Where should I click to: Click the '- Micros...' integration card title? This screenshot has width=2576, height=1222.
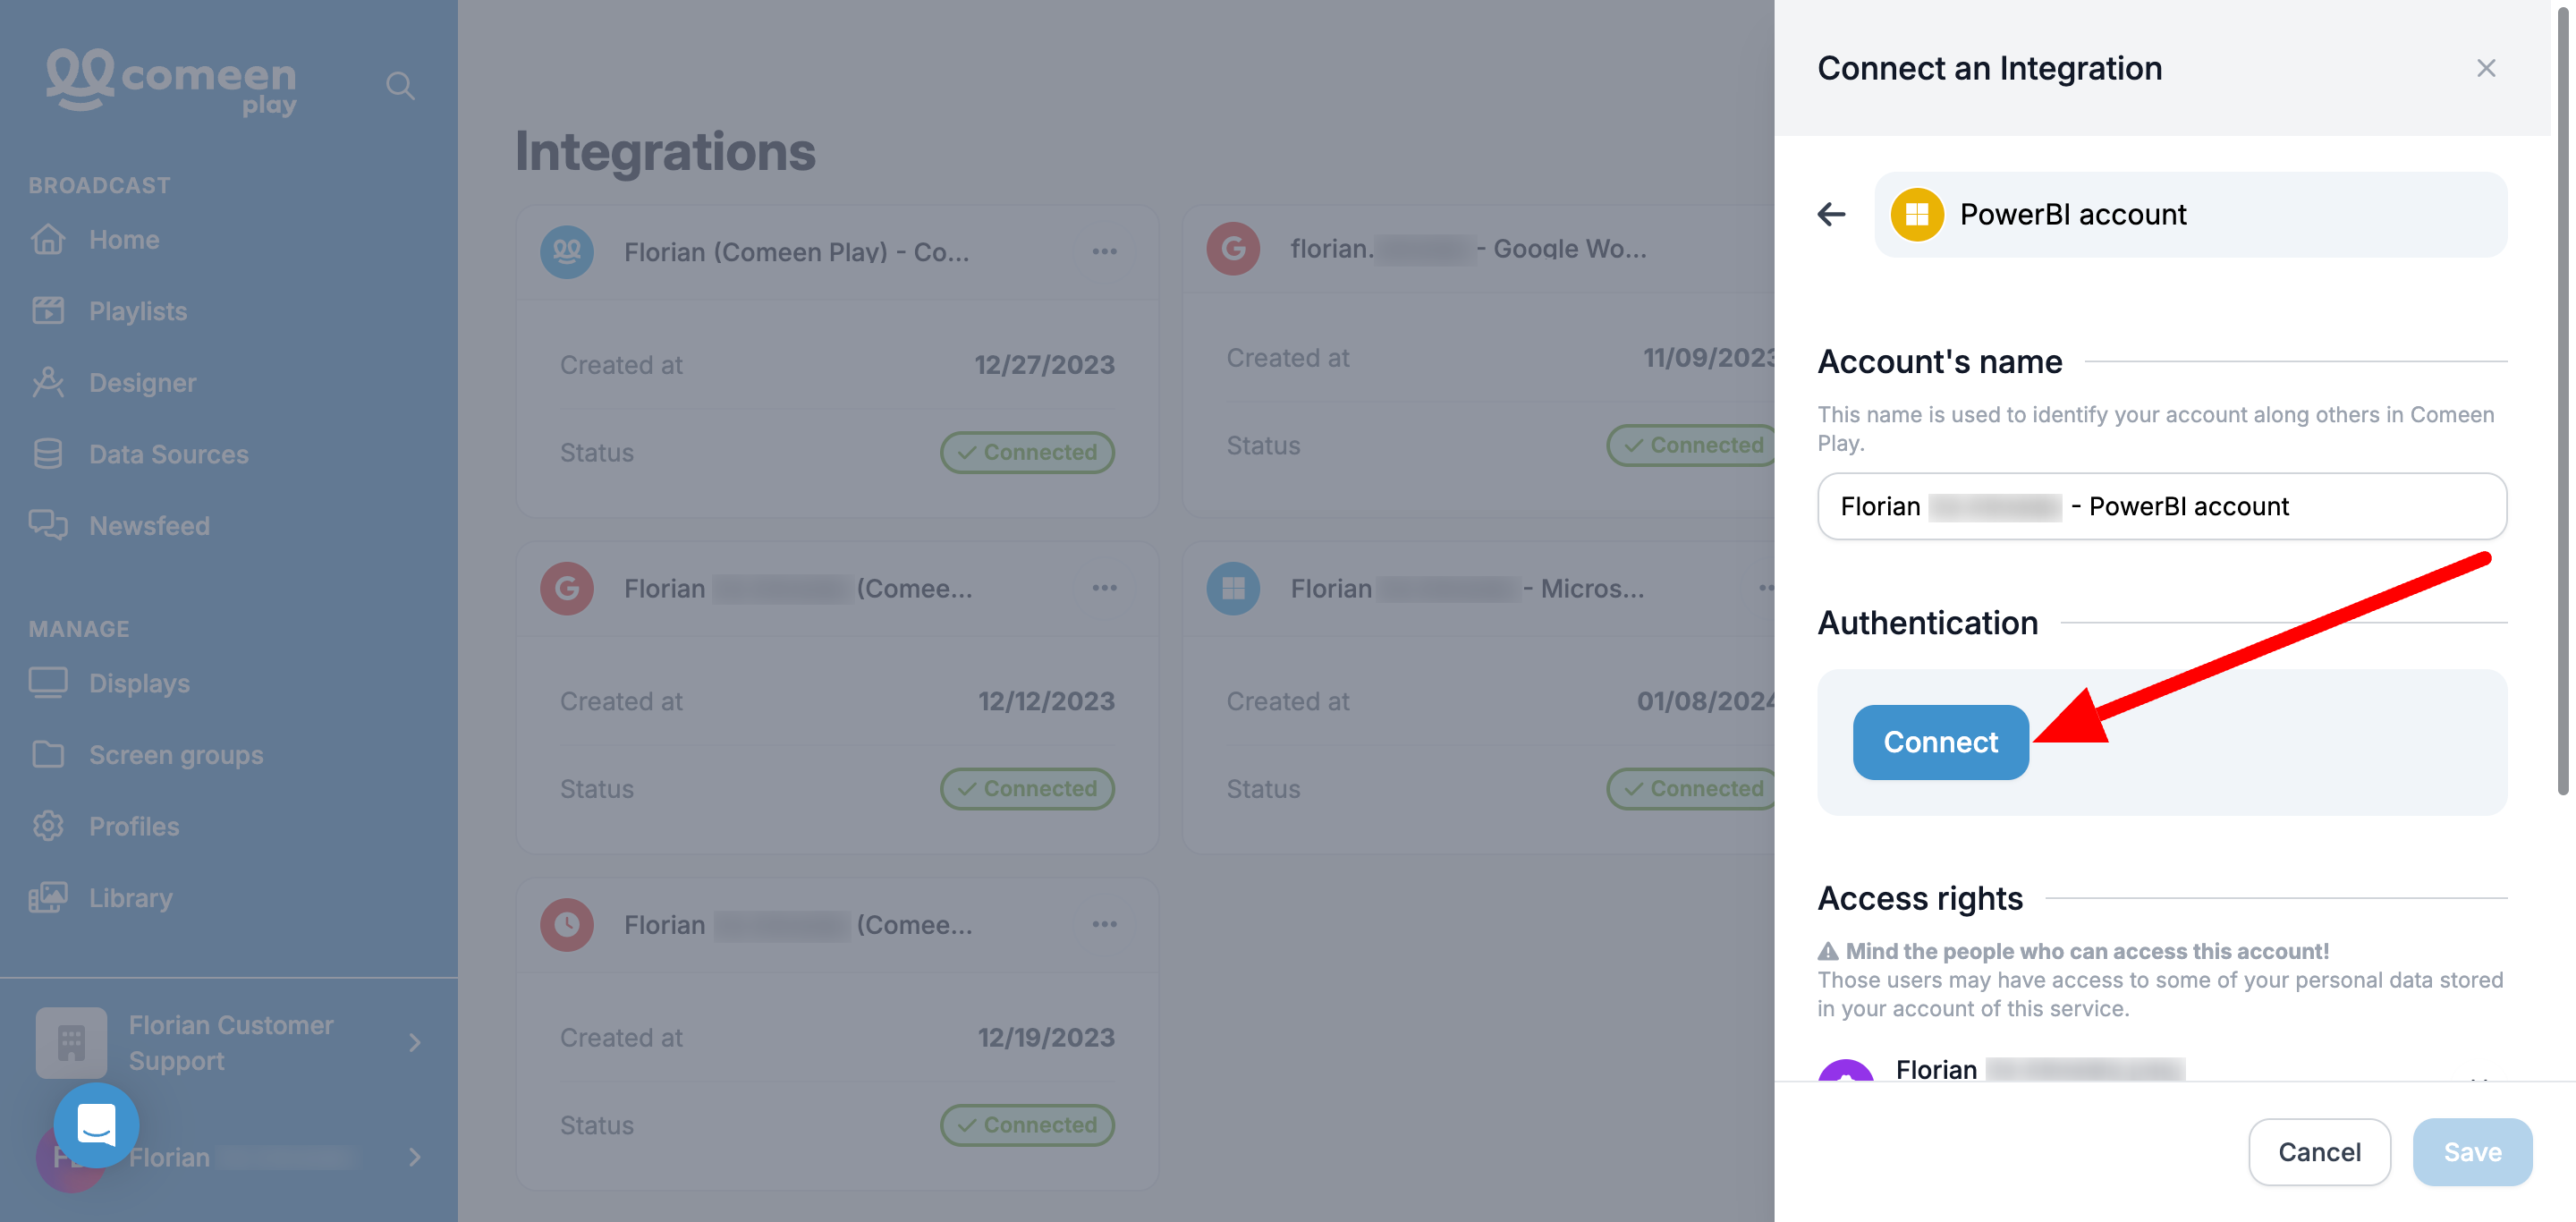point(1467,589)
